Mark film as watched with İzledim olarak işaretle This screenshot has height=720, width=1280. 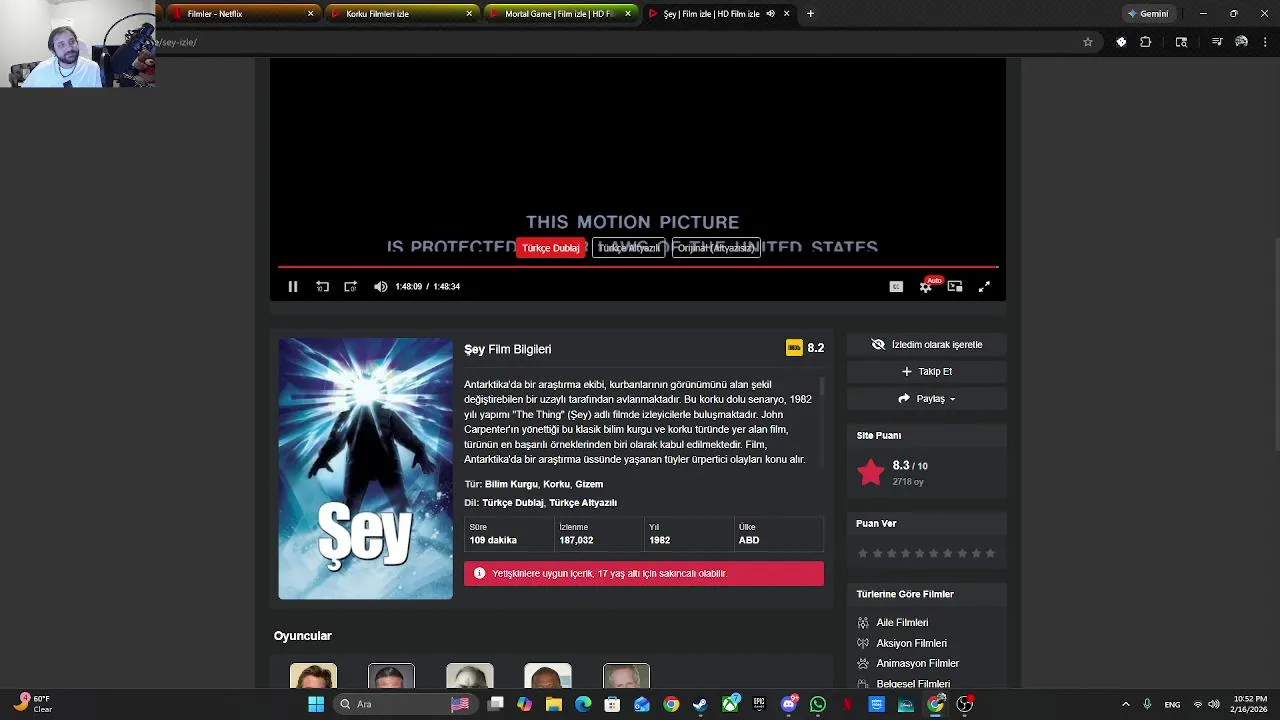[927, 344]
